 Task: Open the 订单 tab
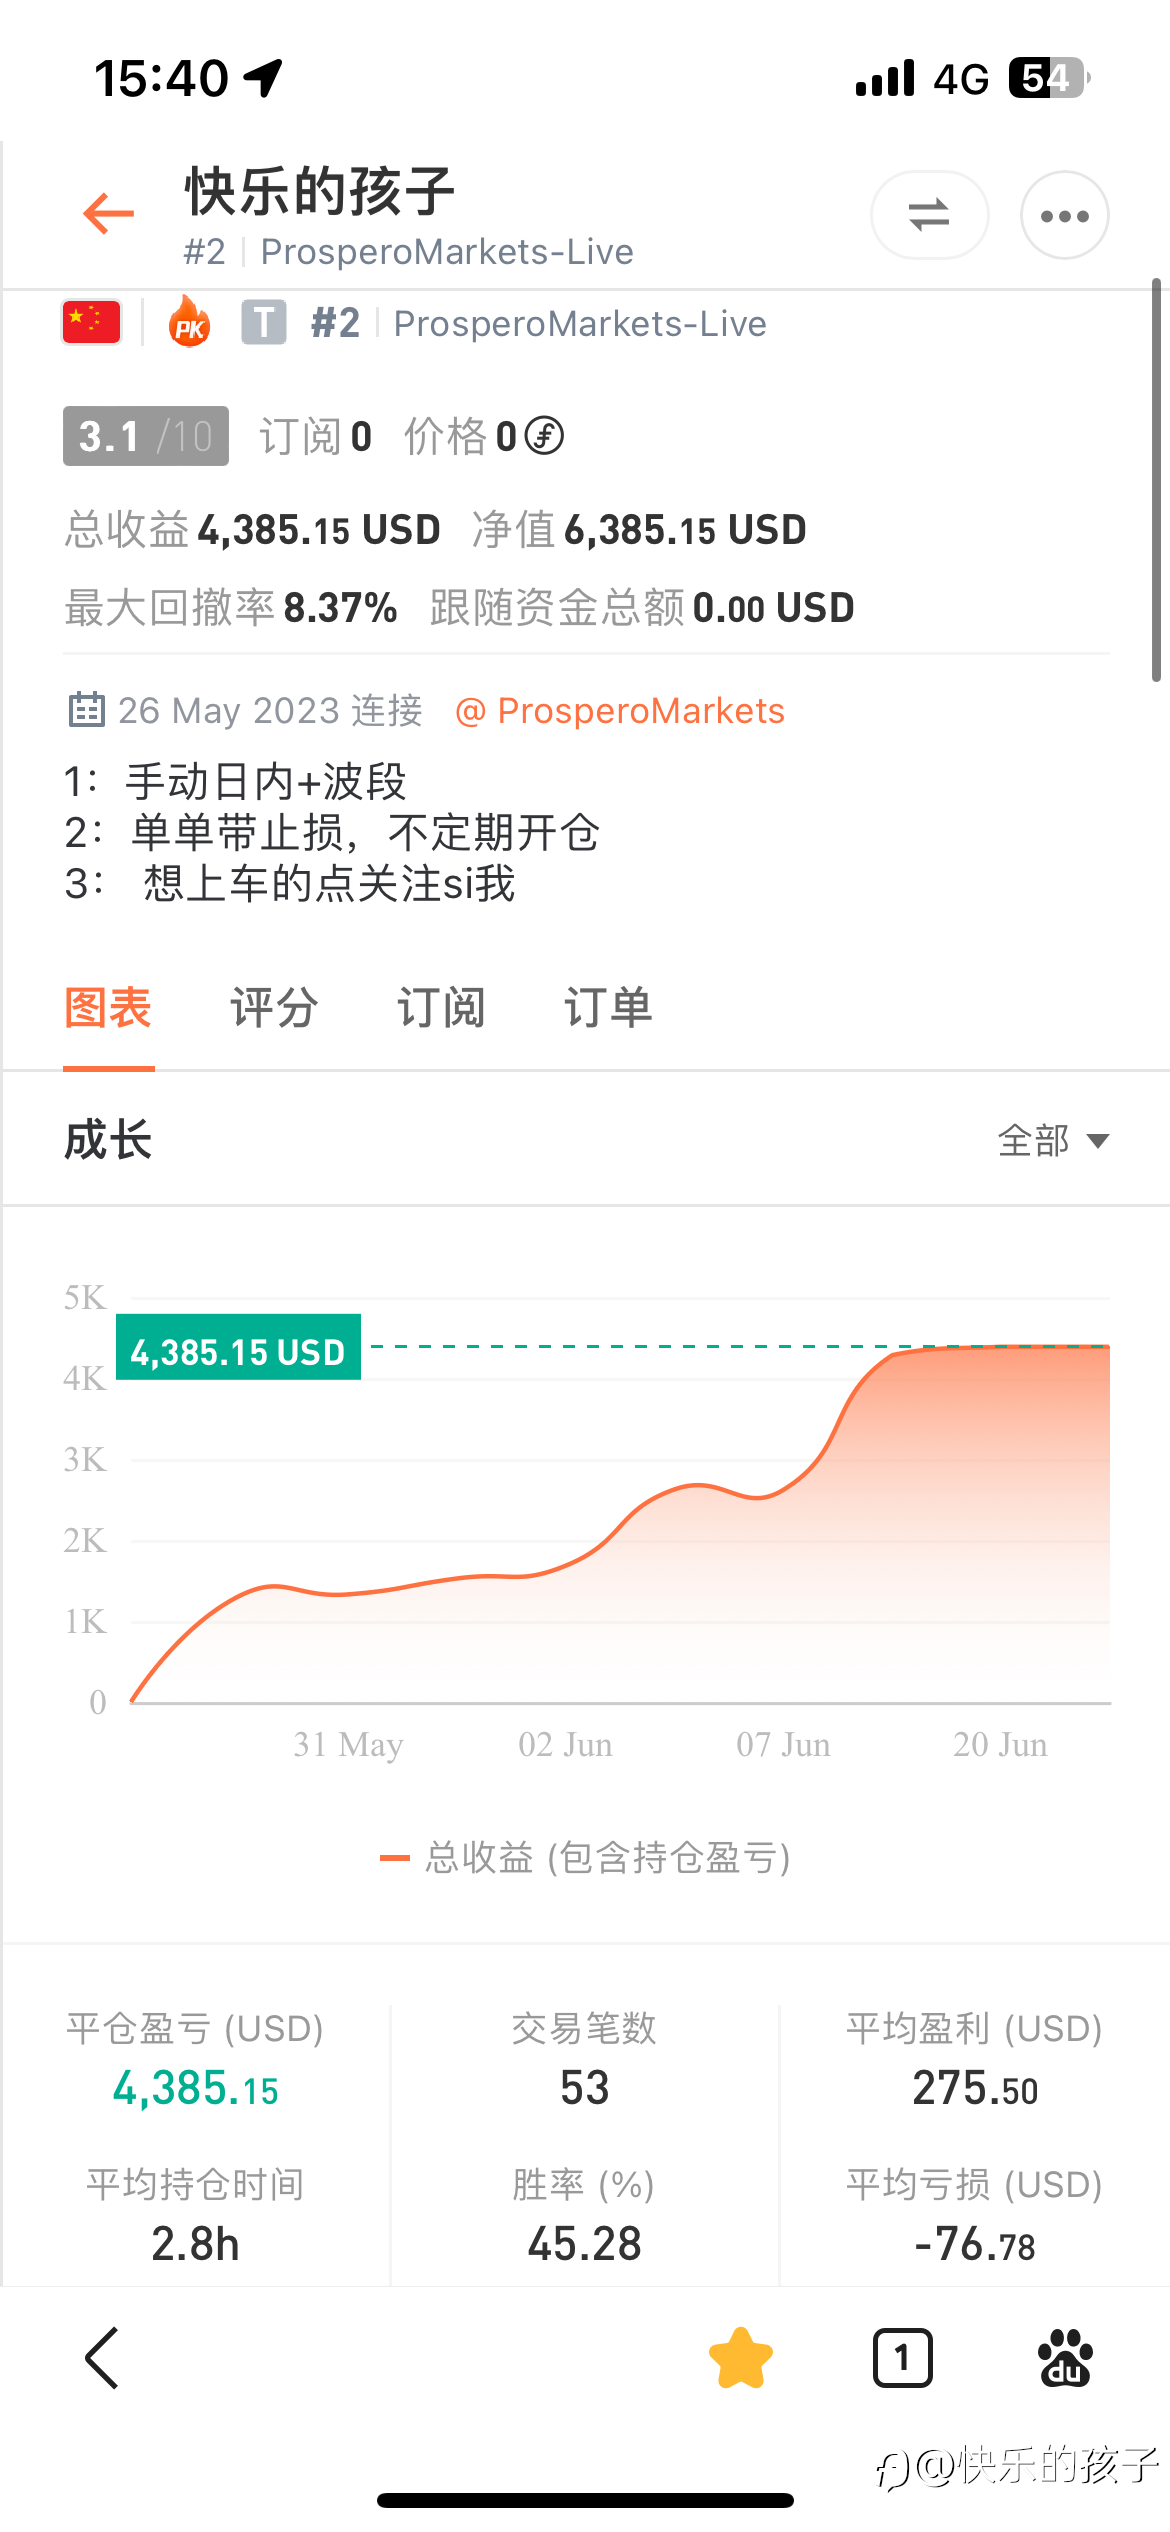pyautogui.click(x=608, y=1008)
